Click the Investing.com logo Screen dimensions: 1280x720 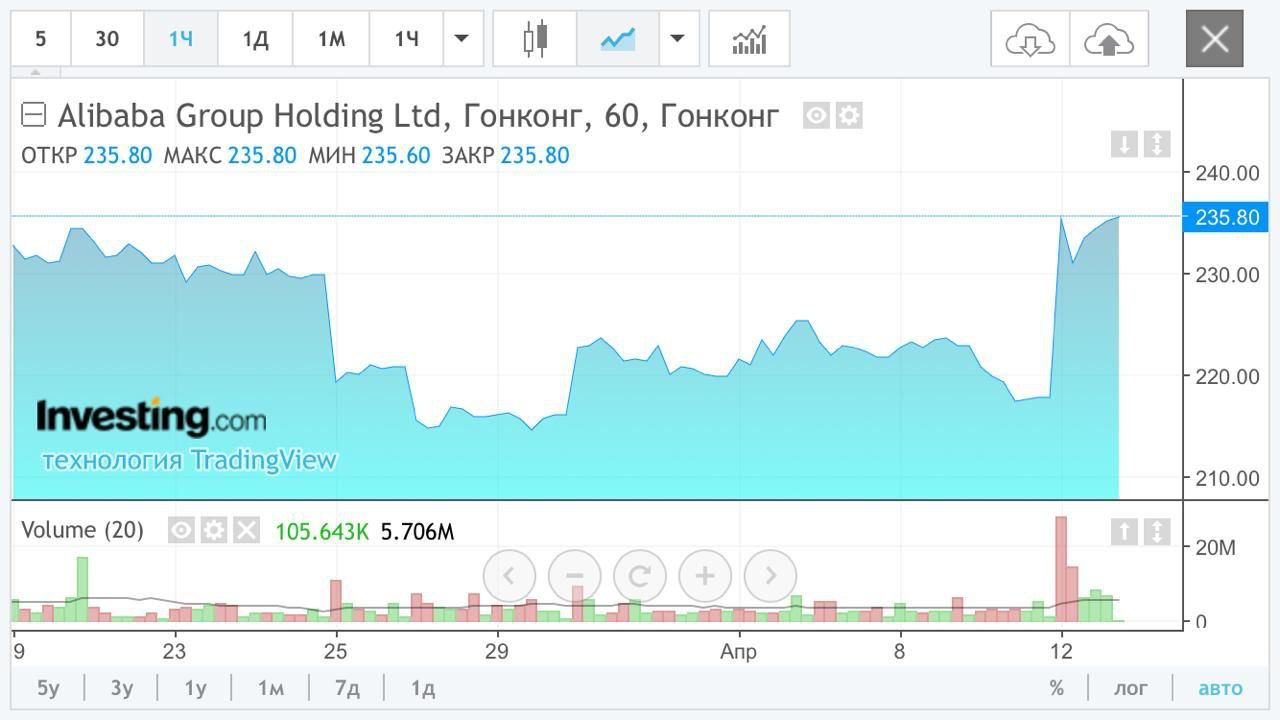152,417
